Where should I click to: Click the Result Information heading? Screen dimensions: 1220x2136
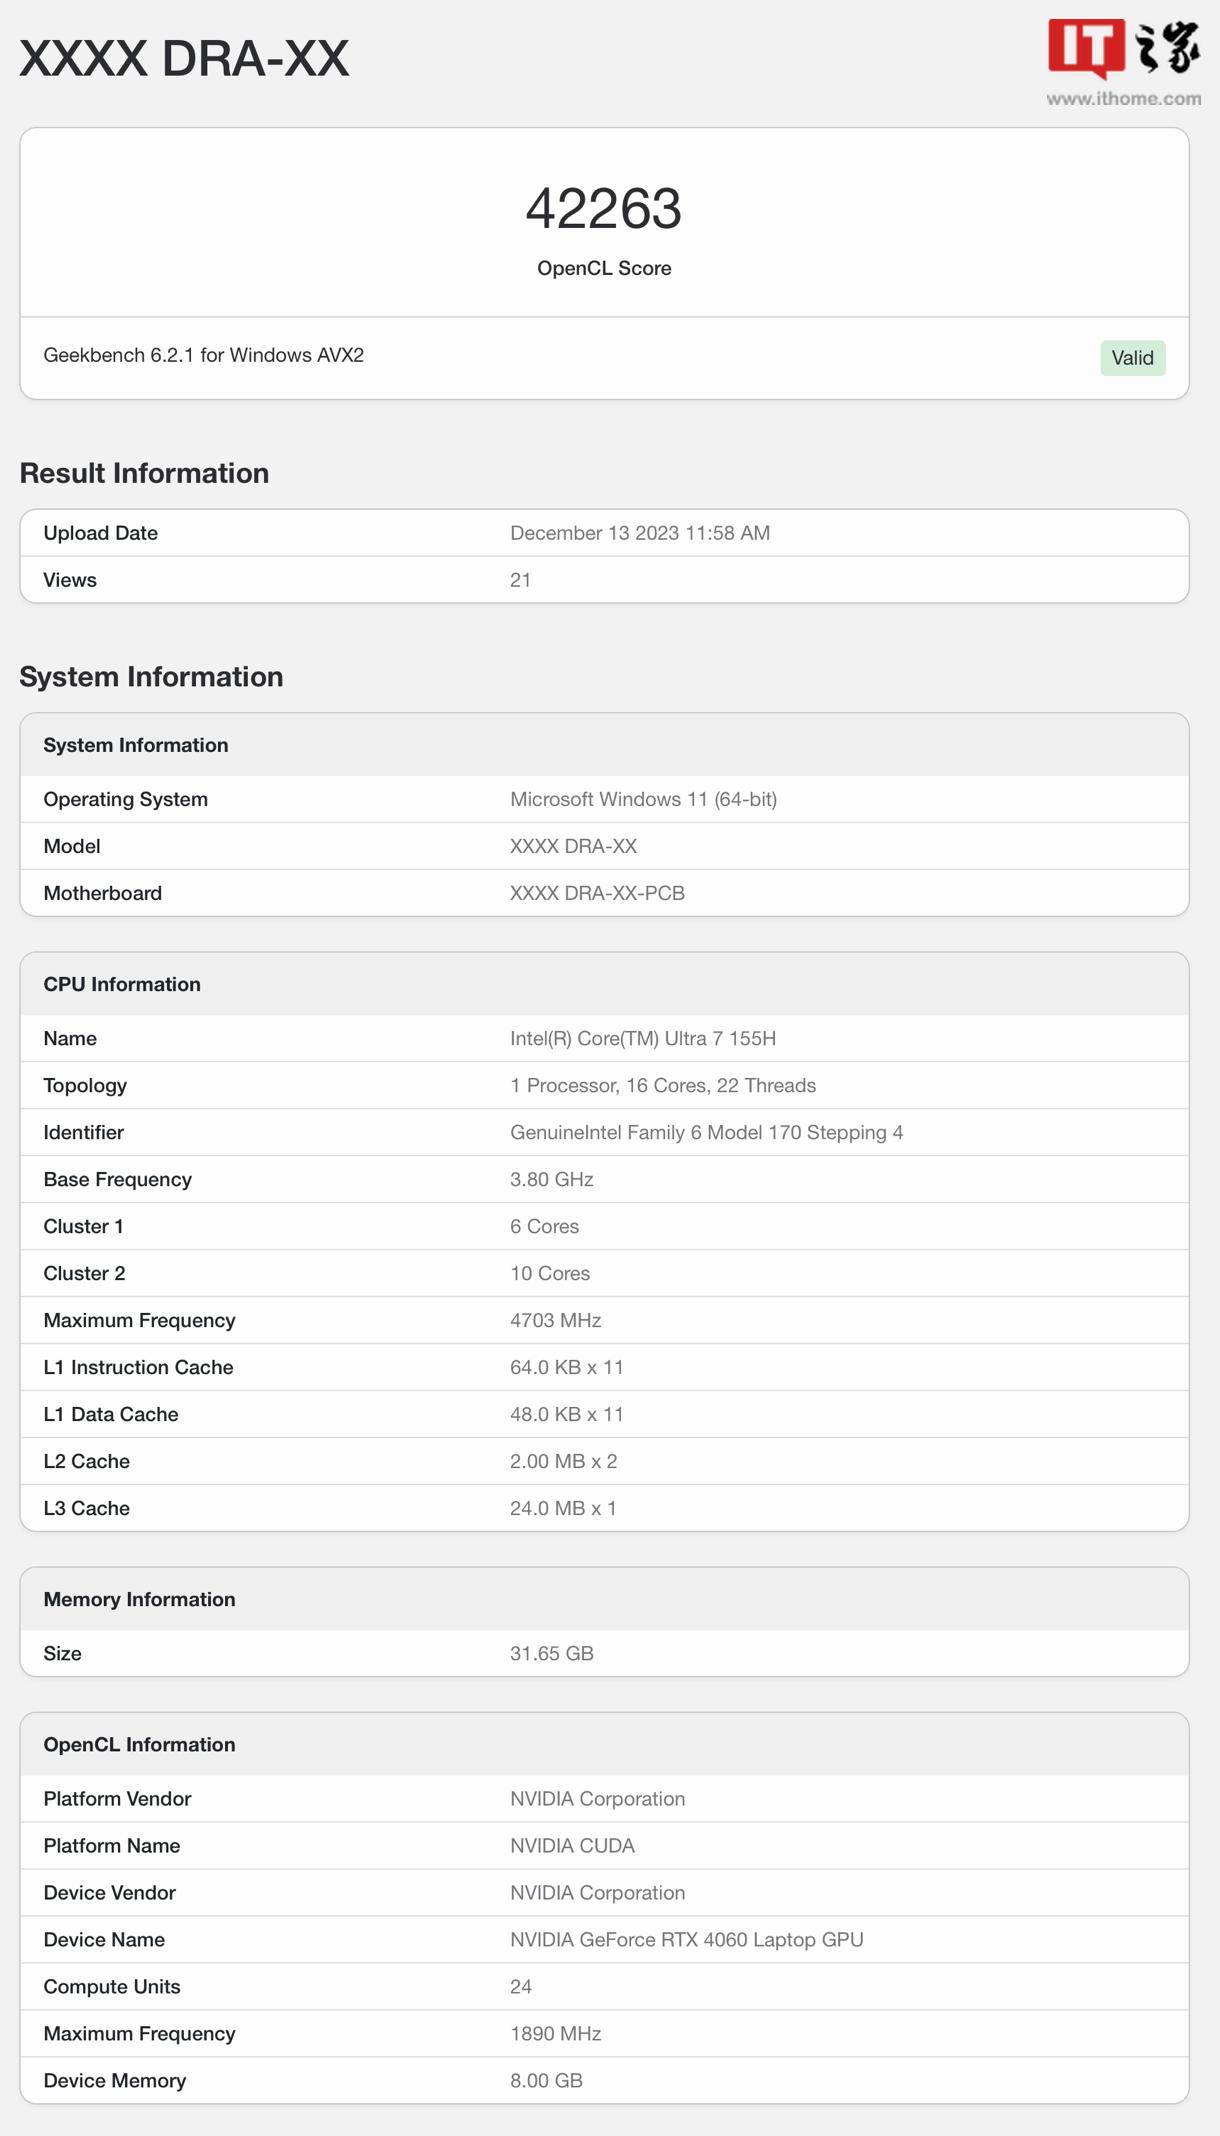click(x=144, y=473)
